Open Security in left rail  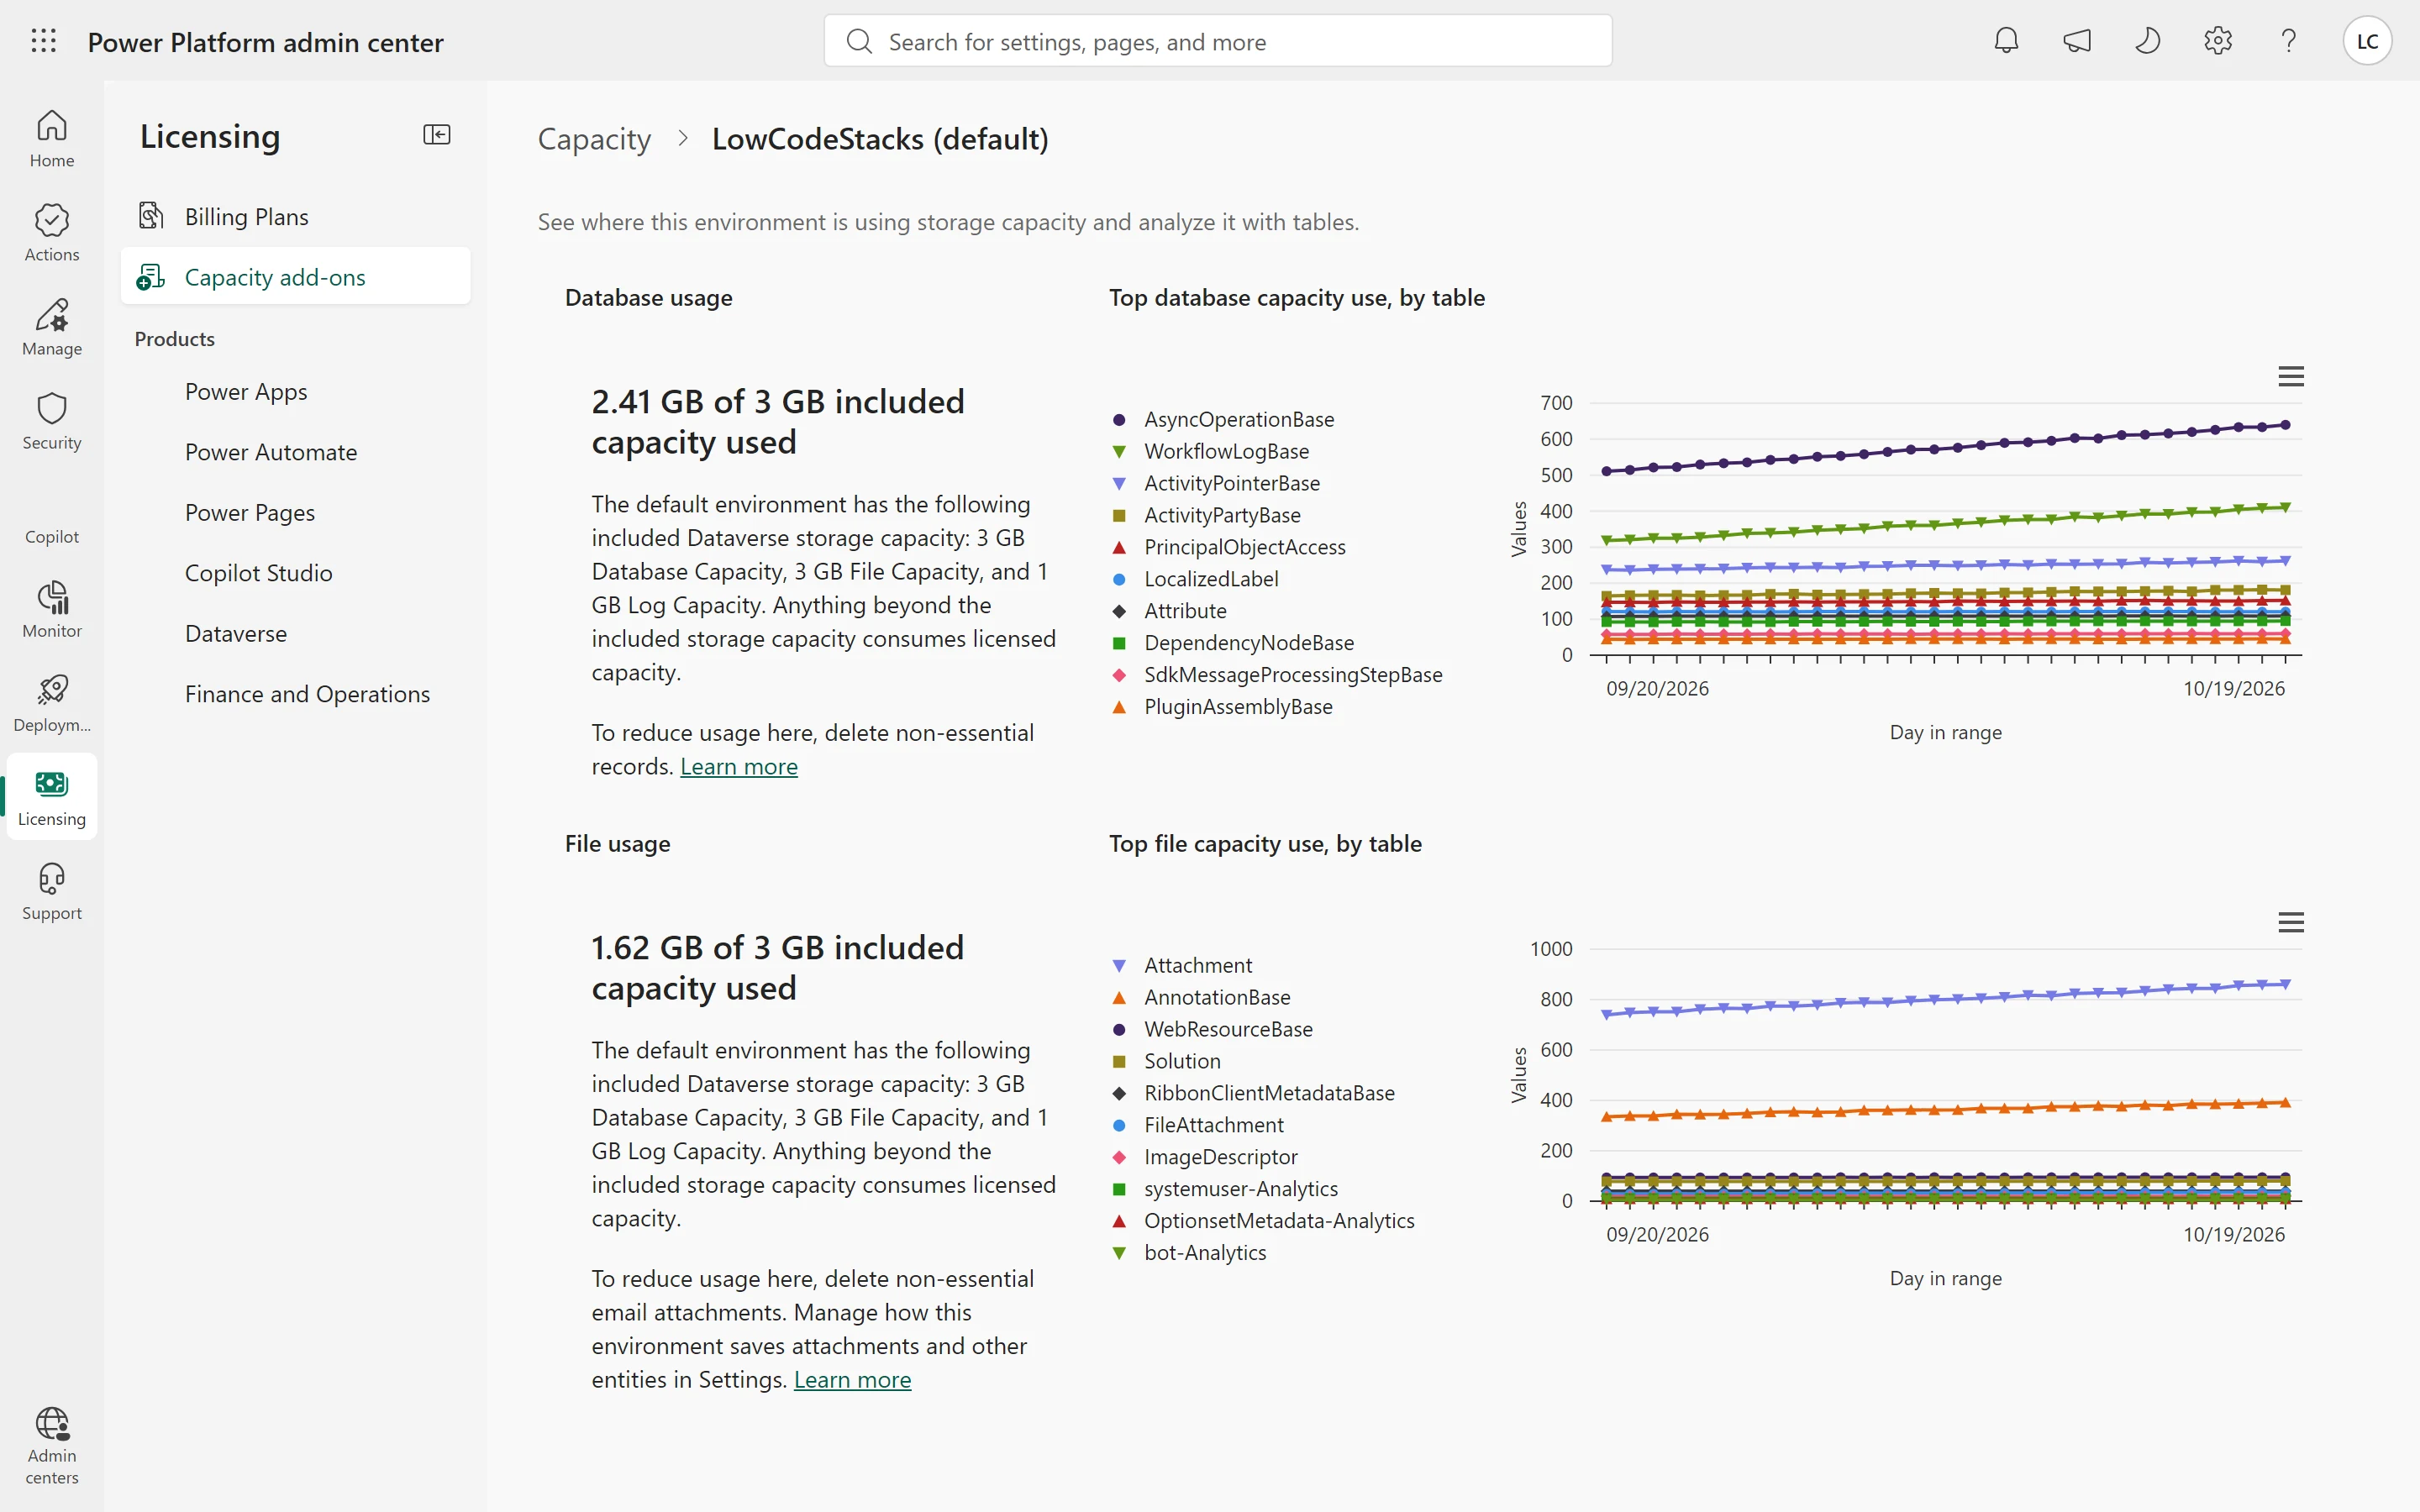coord(52,421)
